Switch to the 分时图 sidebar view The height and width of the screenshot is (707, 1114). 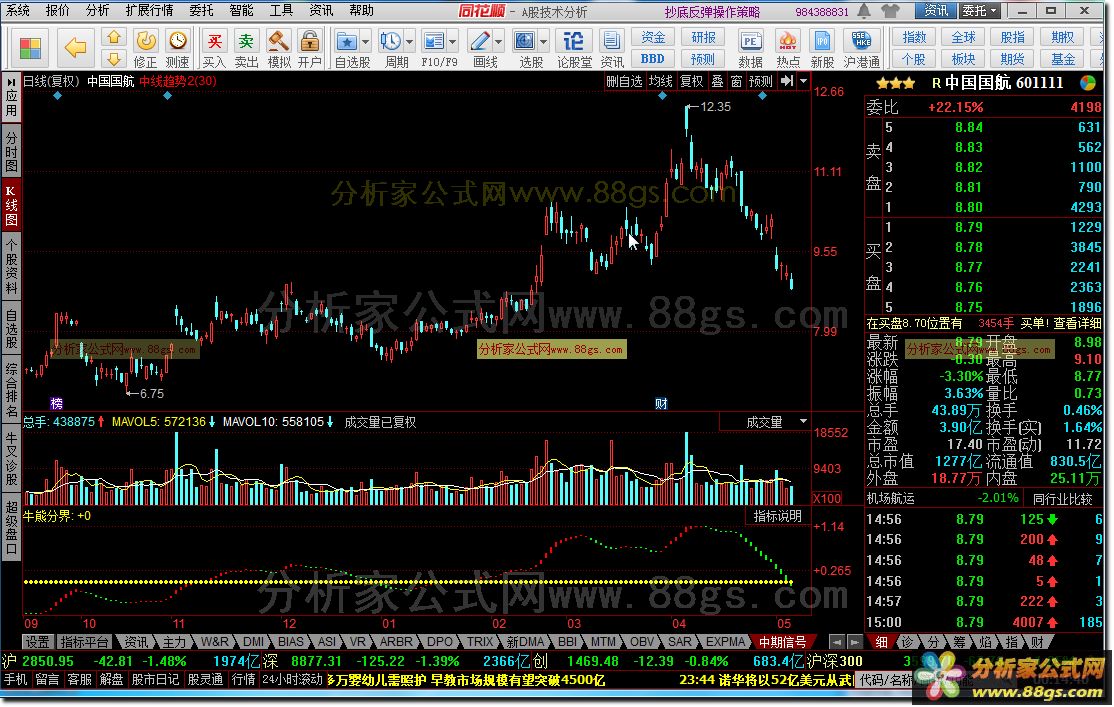tap(11, 152)
